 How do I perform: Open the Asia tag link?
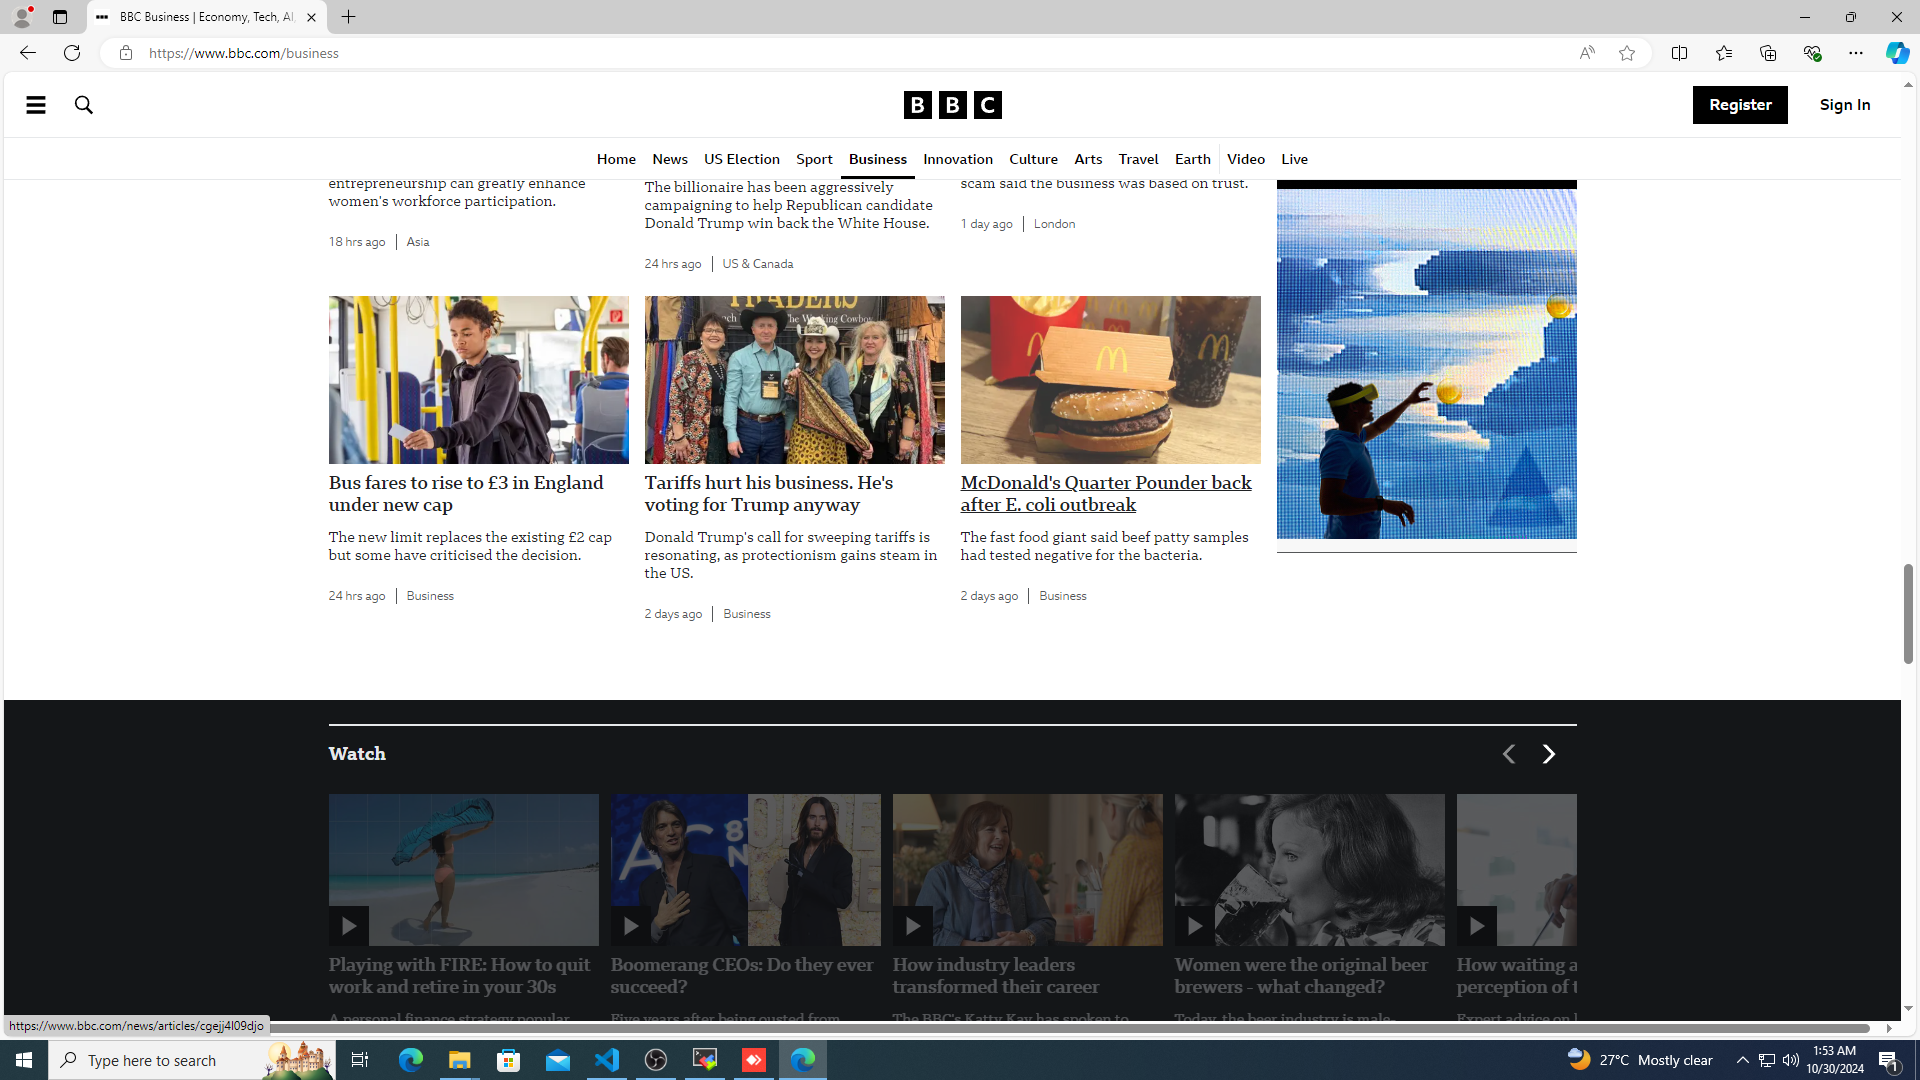[x=418, y=242]
